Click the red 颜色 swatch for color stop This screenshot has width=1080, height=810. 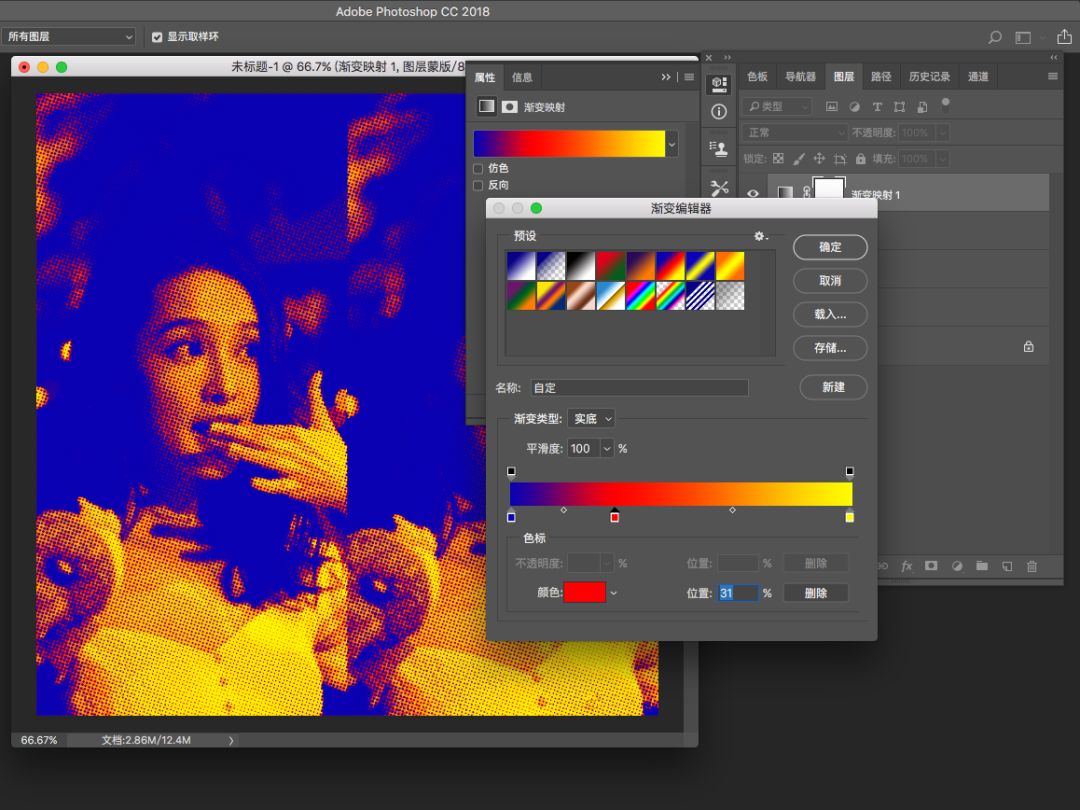point(585,593)
